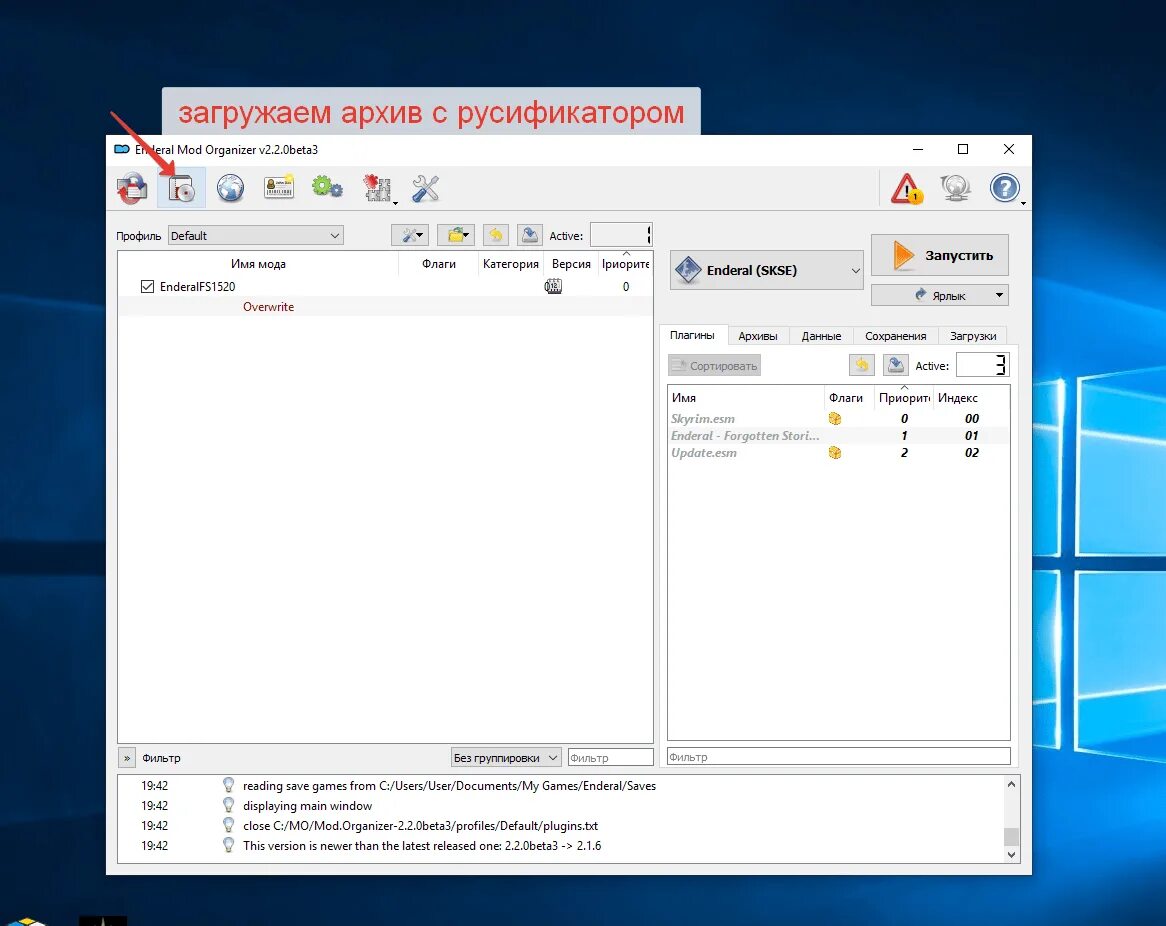Screen dimensions: 1166x926
Task: Click create backup icon above mod list
Action: click(529, 235)
